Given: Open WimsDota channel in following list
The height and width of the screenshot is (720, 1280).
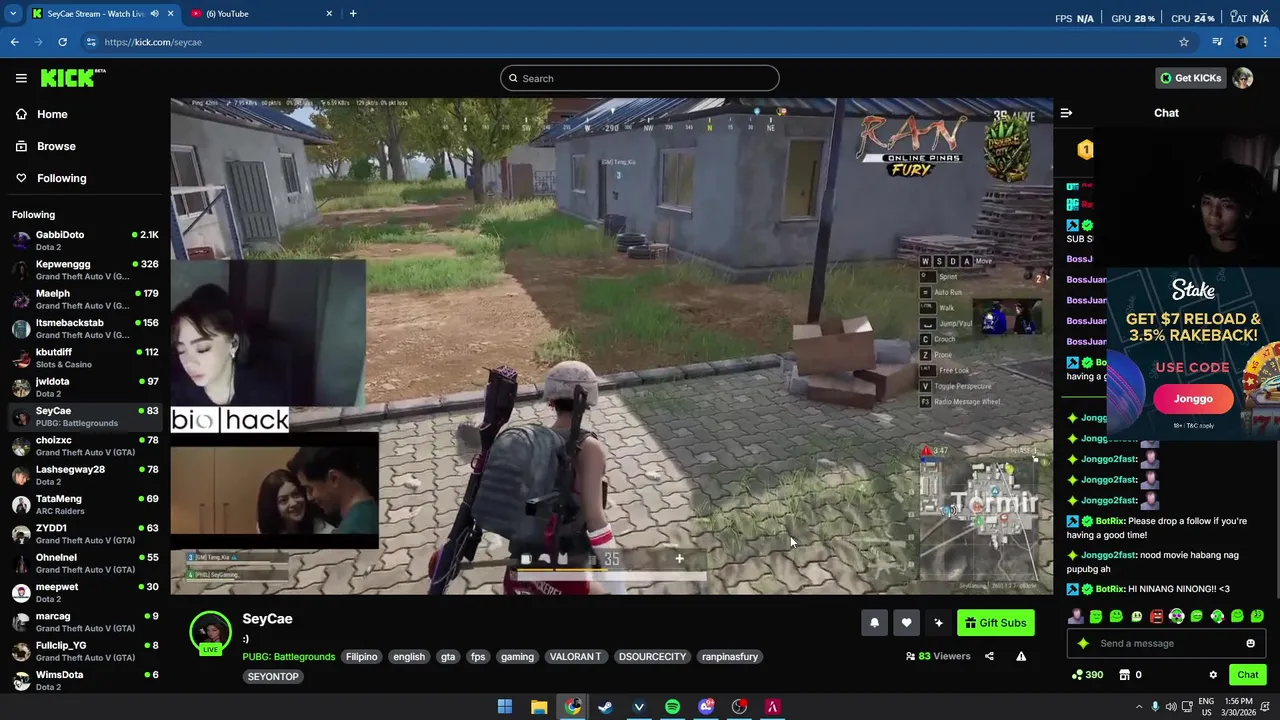Looking at the screenshot, I should pyautogui.click(x=85, y=681).
